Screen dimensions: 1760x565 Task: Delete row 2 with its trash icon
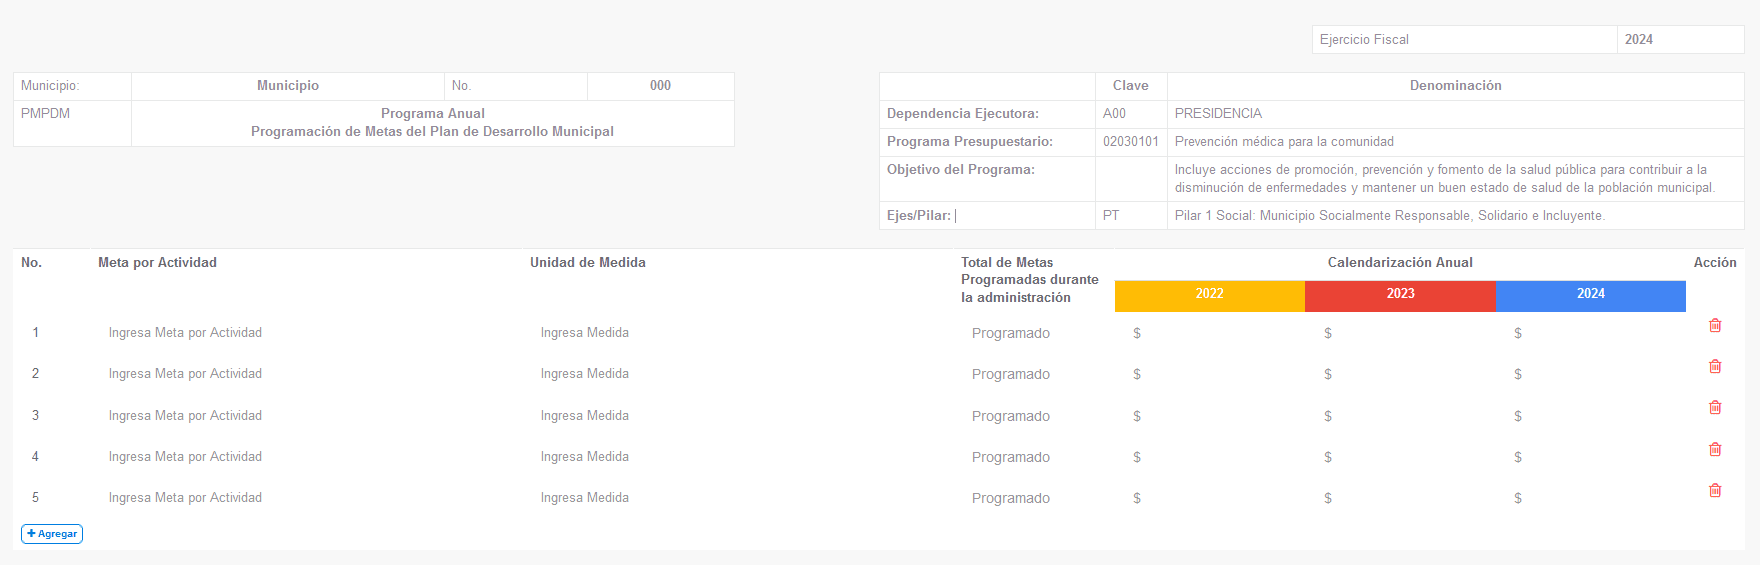click(x=1715, y=366)
